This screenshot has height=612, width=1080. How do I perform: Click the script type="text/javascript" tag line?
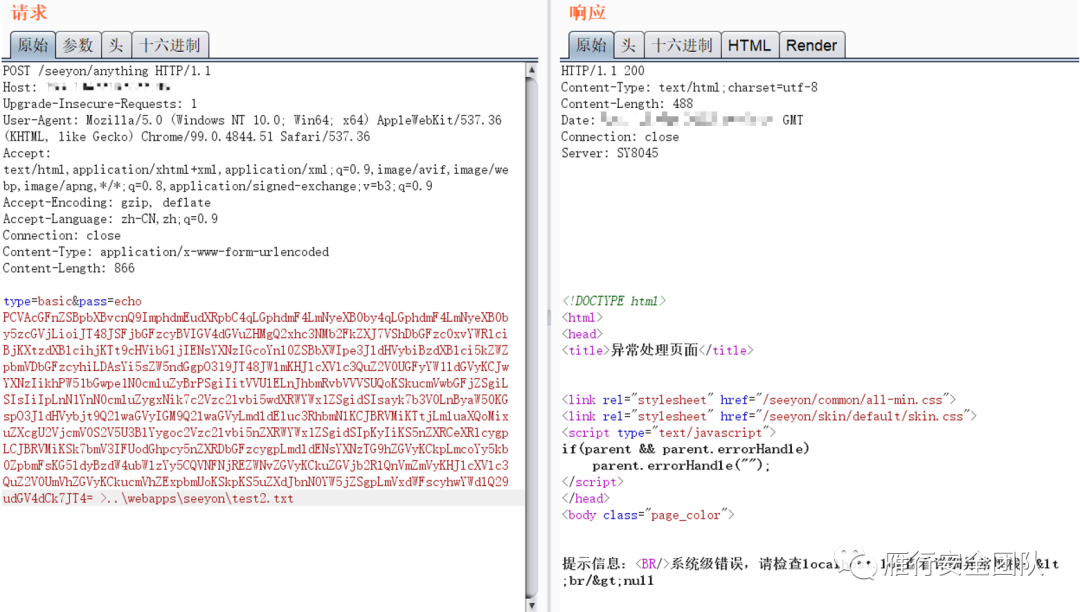click(669, 433)
